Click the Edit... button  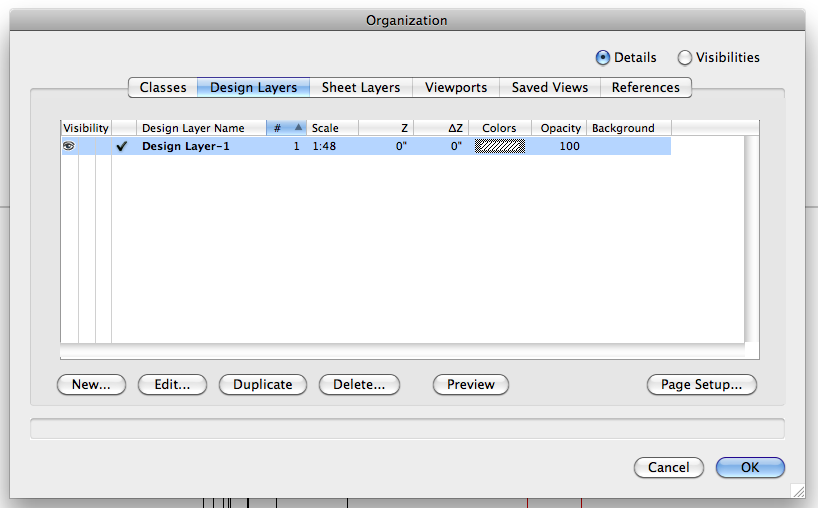(x=172, y=385)
